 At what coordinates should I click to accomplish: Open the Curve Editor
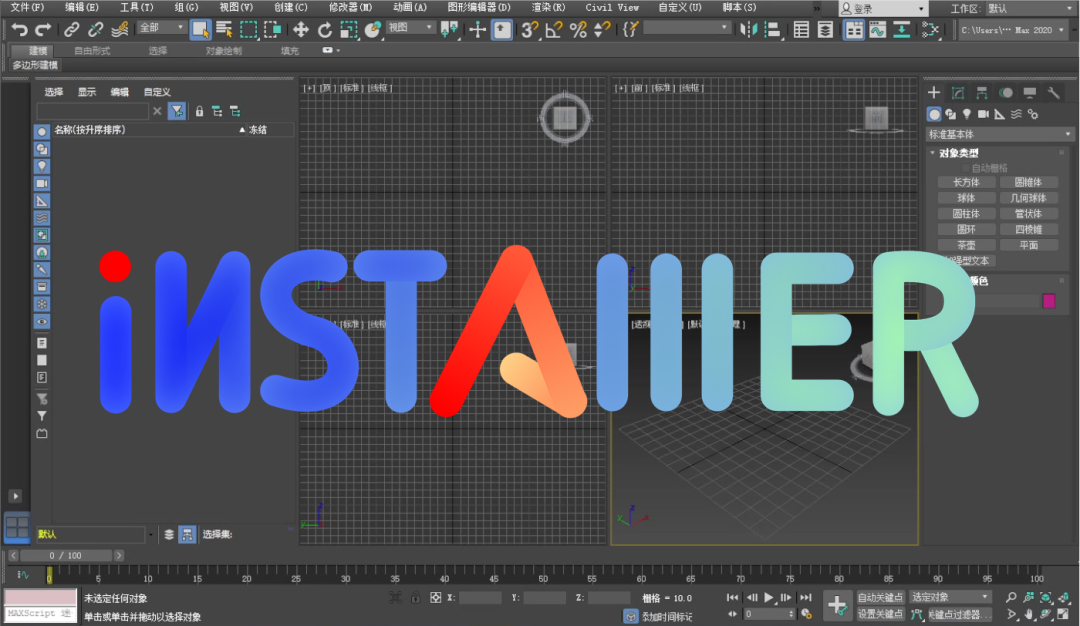(878, 30)
